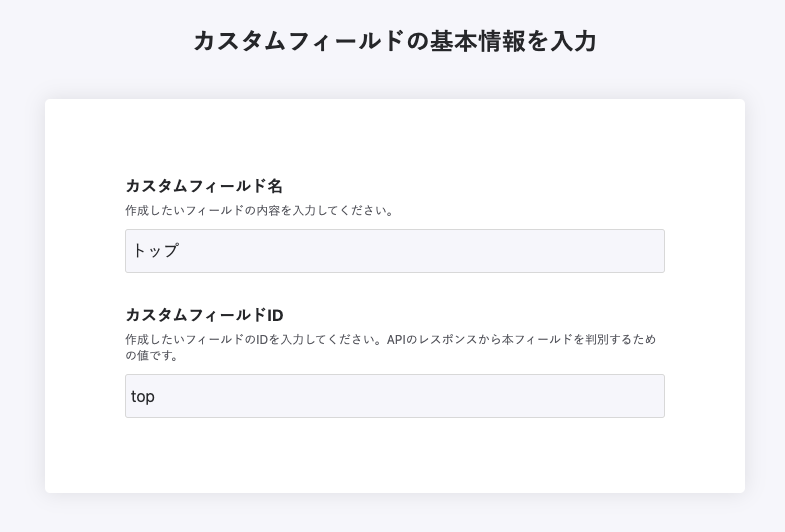Click blank white card area below the ID field
This screenshot has height=532, width=785.
(394, 455)
